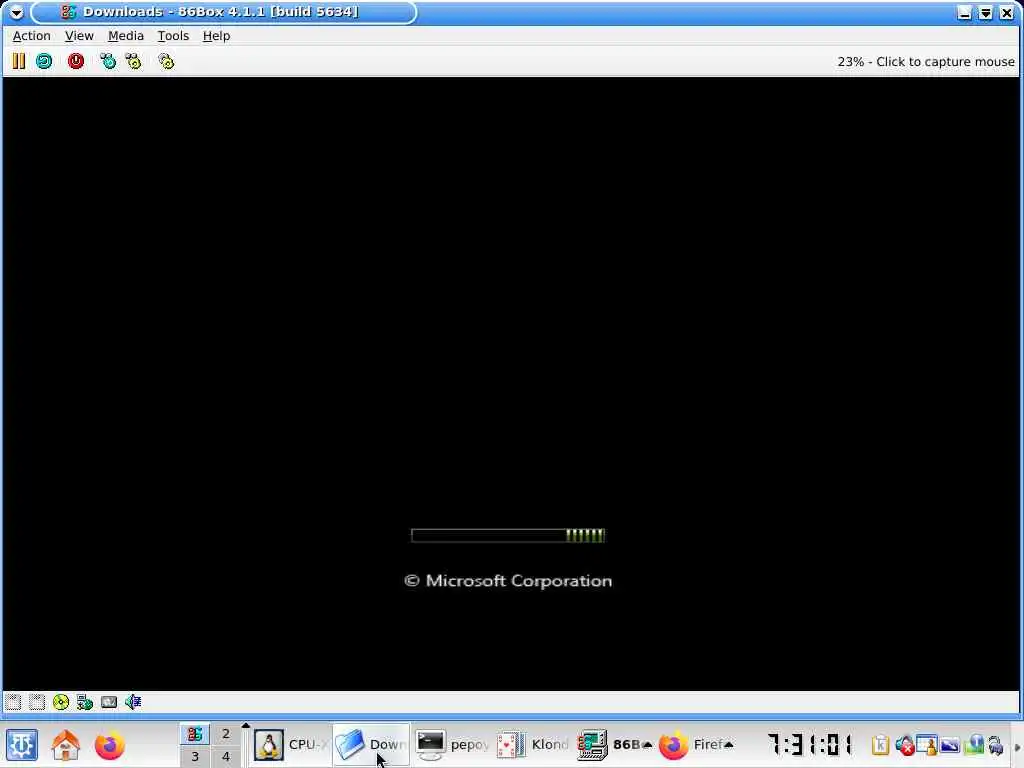Viewport: 1024px width, 768px height.
Task: Click the panel clock showing 7:31:01
Action: point(810,744)
